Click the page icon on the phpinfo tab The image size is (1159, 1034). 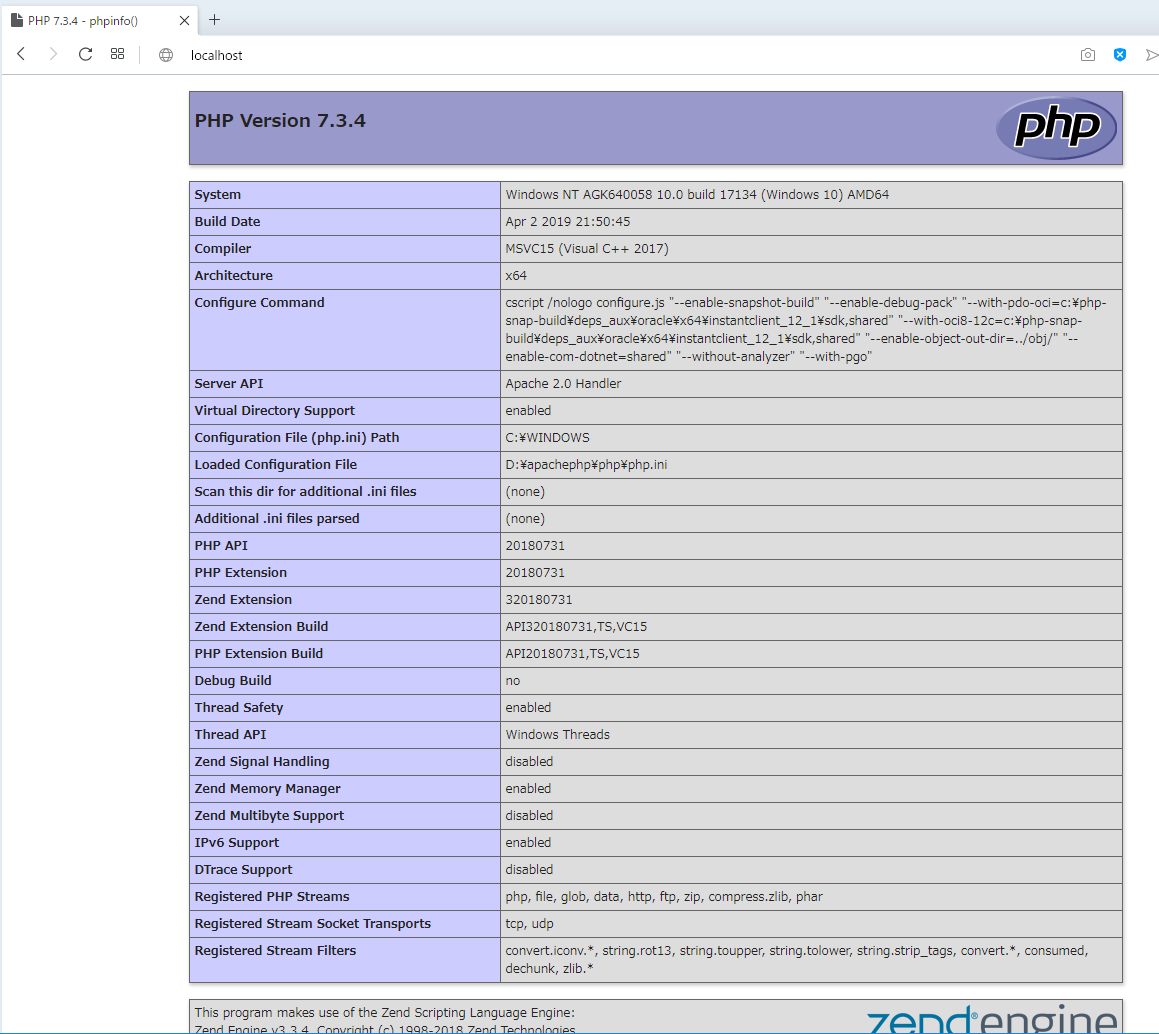16,21
